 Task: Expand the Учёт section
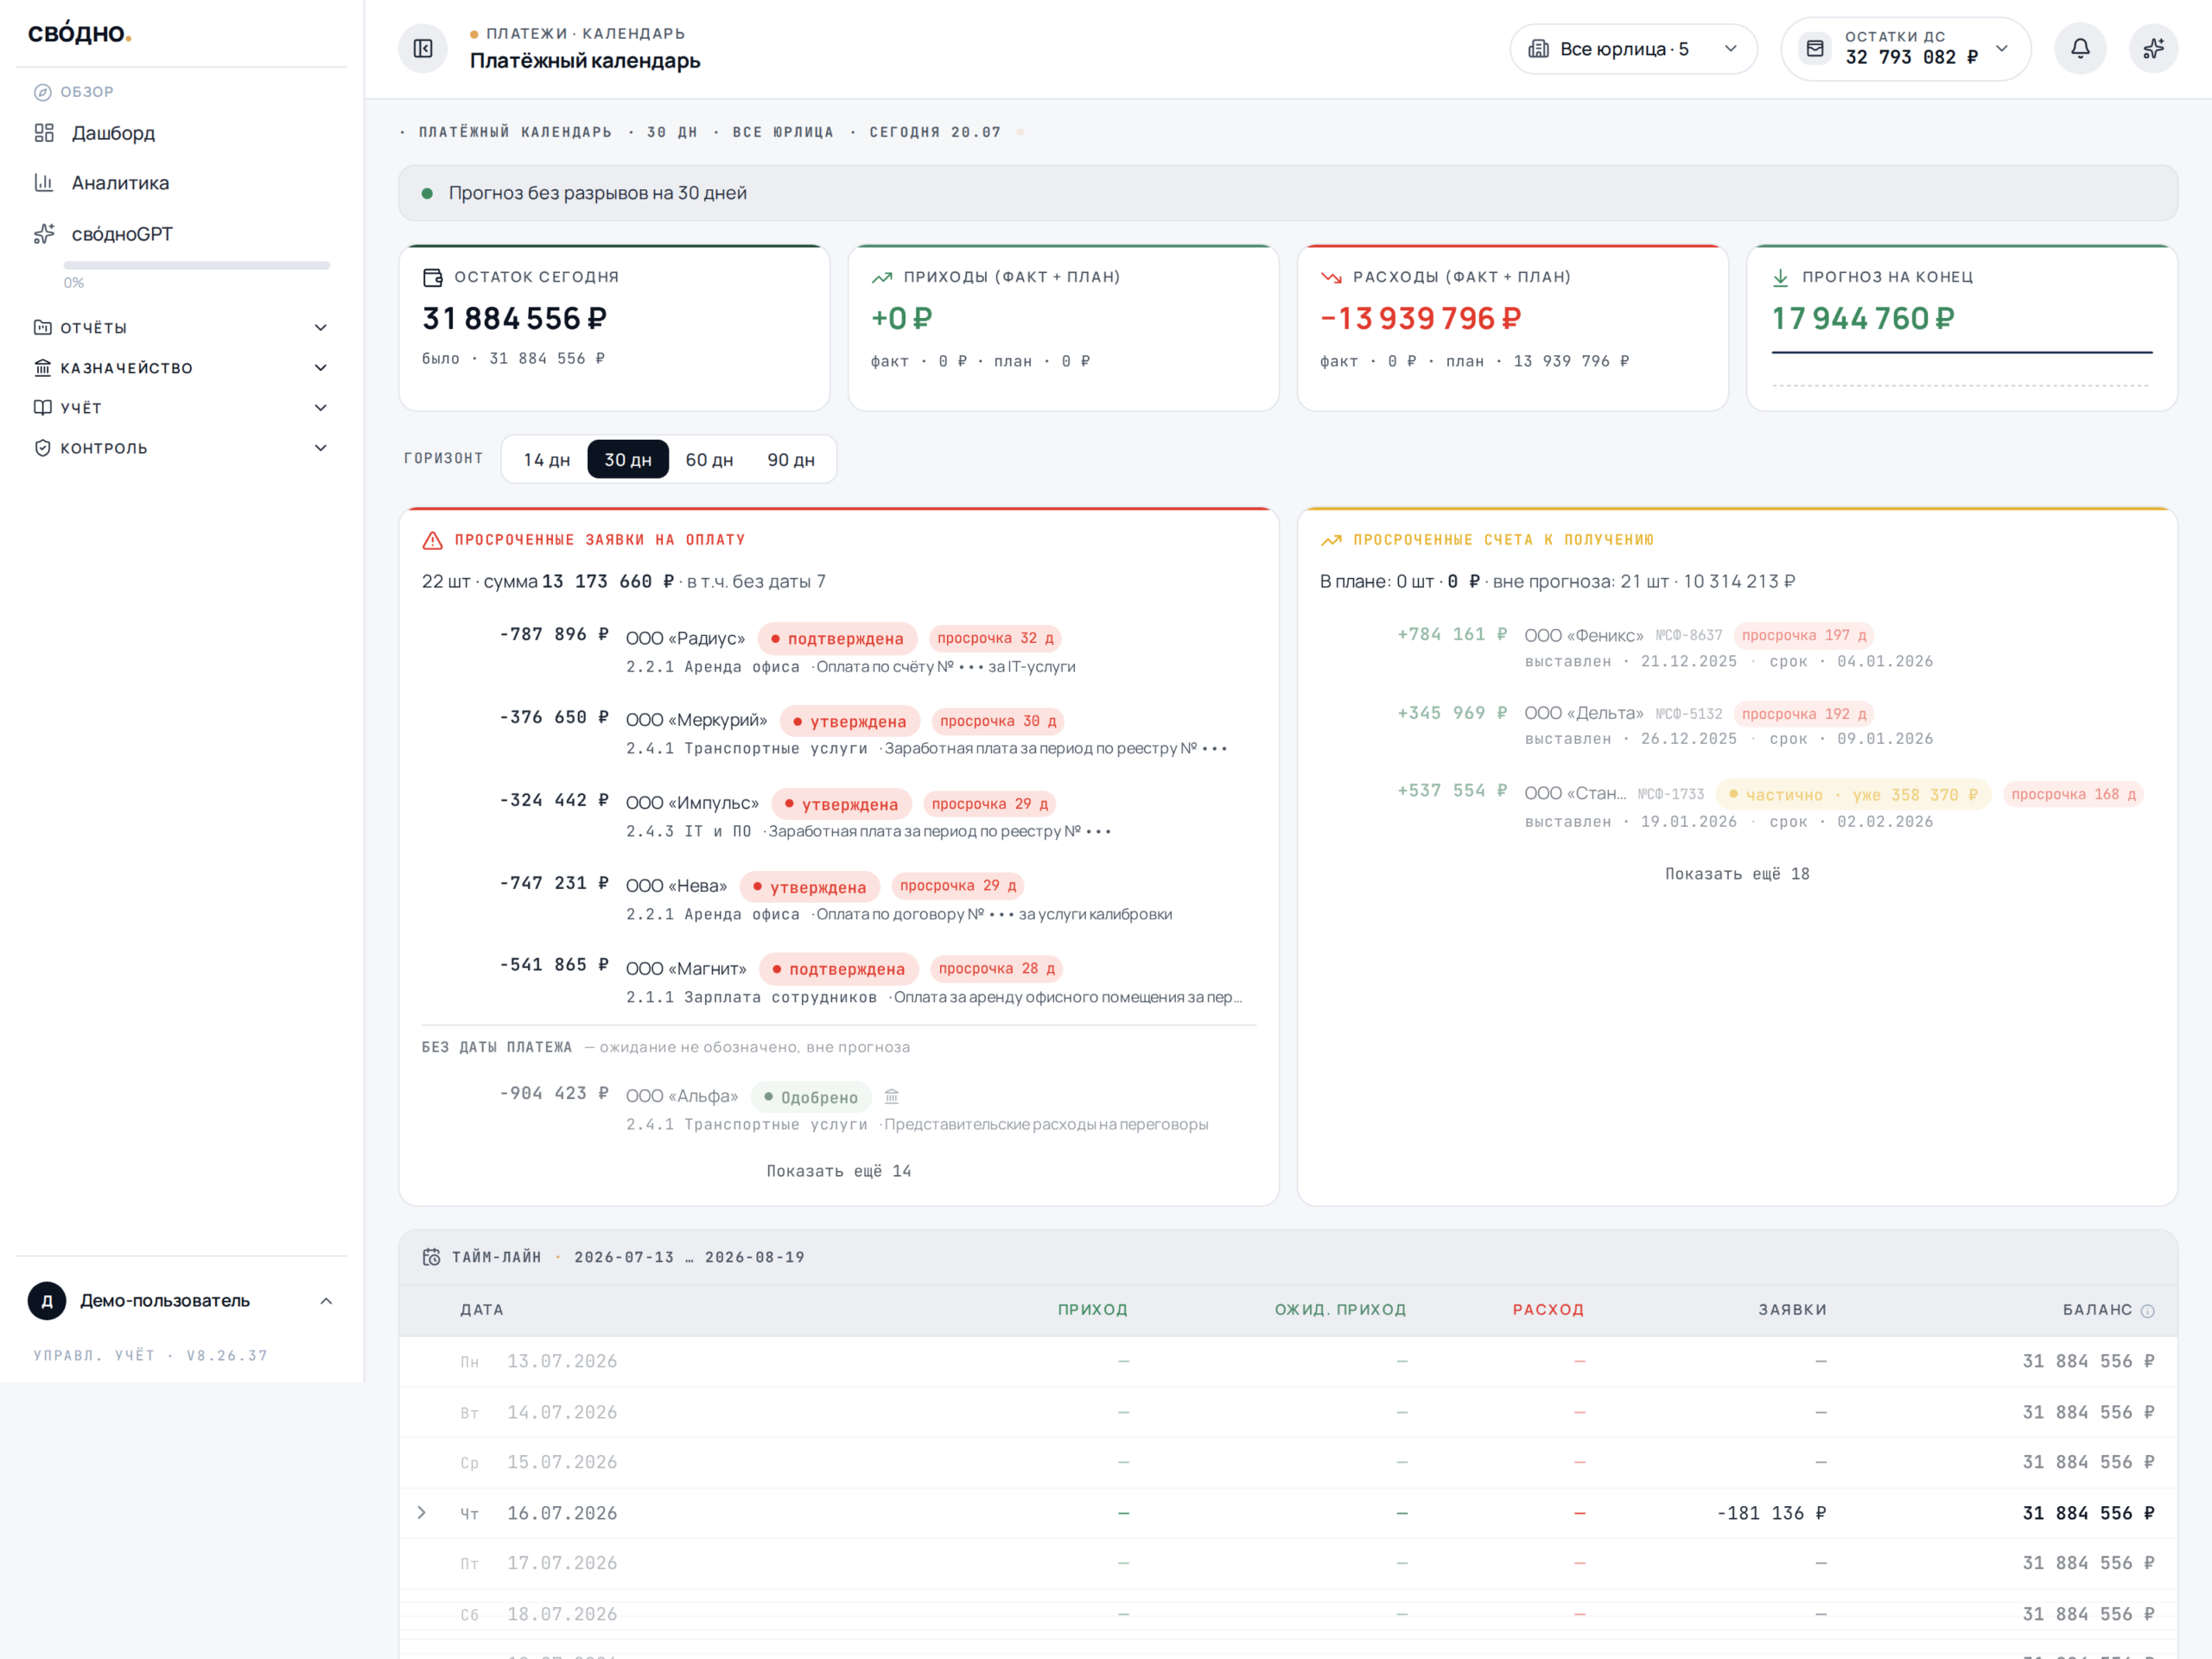point(320,407)
